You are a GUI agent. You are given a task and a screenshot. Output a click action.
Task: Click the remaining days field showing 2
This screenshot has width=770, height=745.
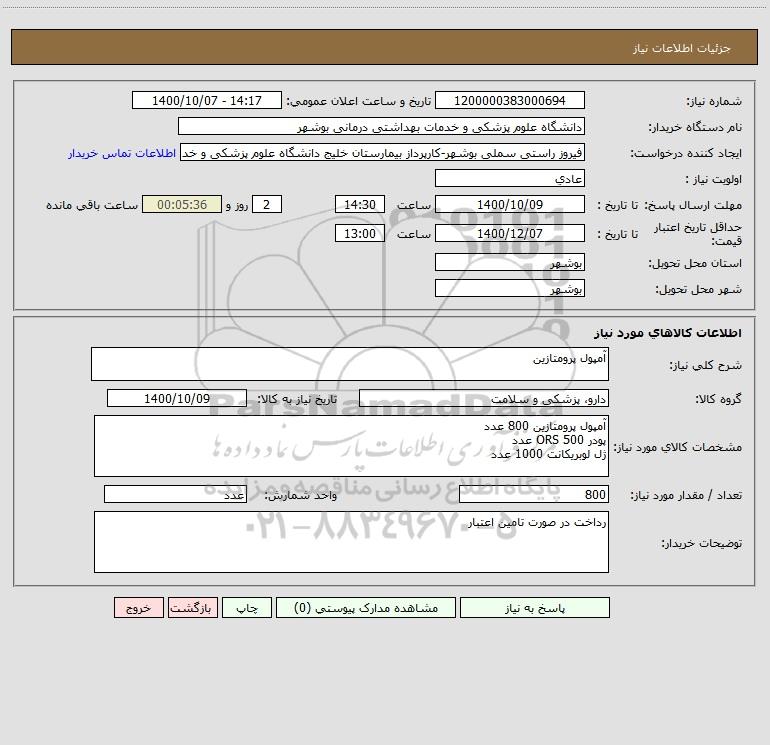[x=267, y=204]
